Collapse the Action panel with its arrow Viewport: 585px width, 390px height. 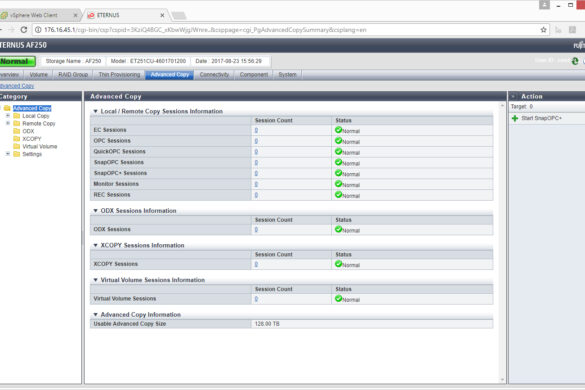513,96
